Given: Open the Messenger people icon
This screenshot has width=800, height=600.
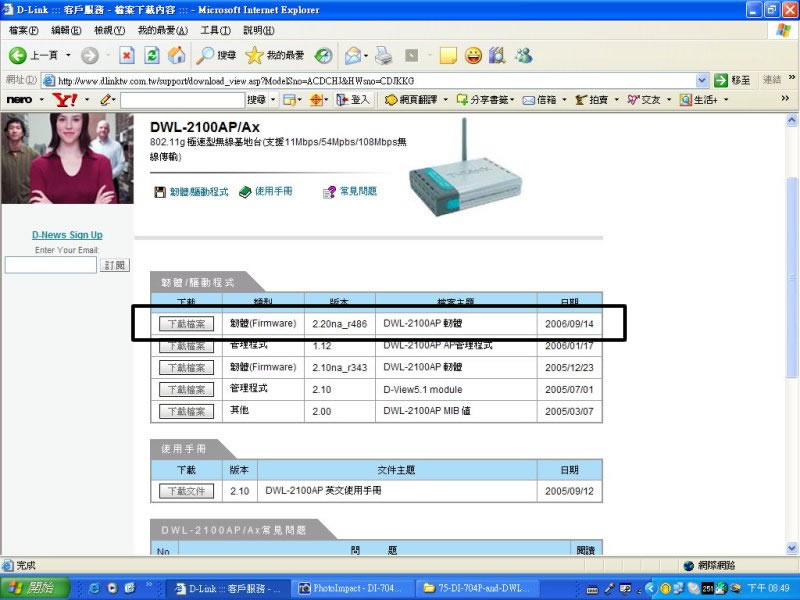Looking at the screenshot, I should (x=524, y=55).
